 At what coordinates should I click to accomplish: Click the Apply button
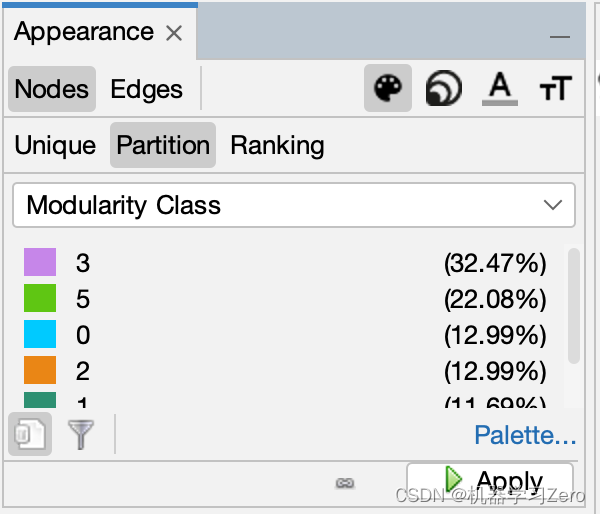[490, 481]
